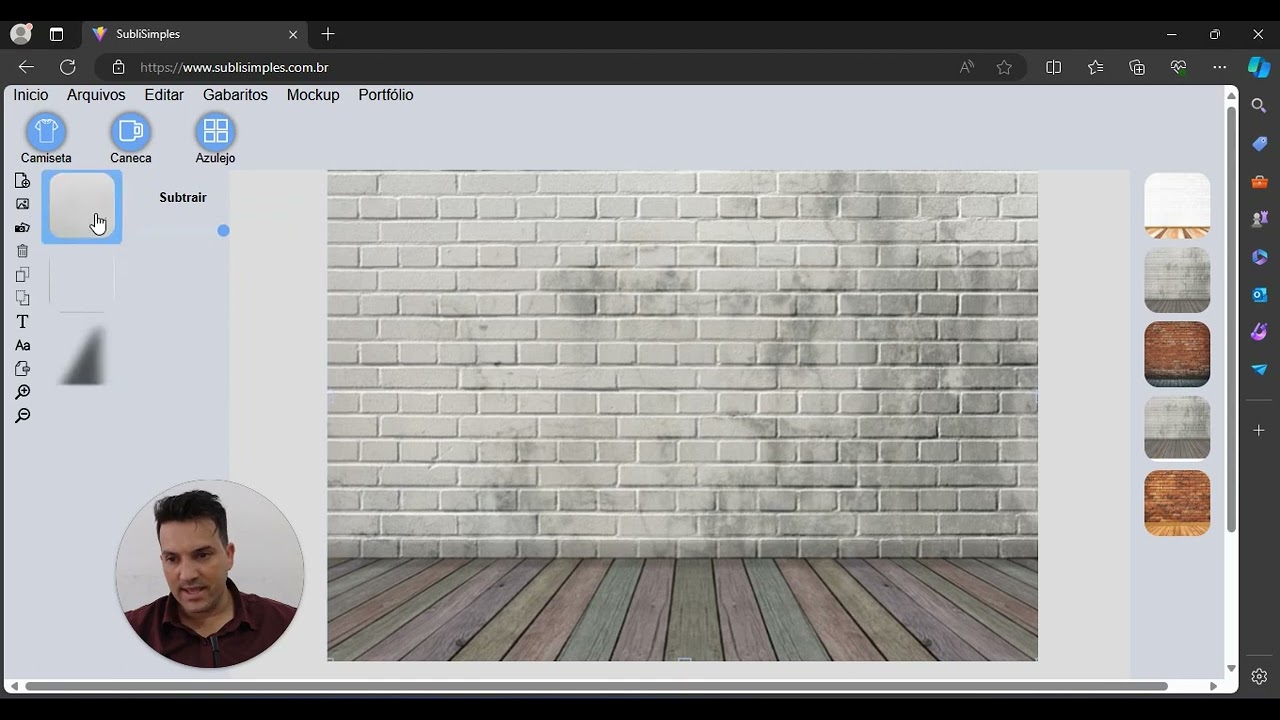Viewport: 1280px width, 720px height.
Task: Open the Mockup menu
Action: click(x=313, y=95)
